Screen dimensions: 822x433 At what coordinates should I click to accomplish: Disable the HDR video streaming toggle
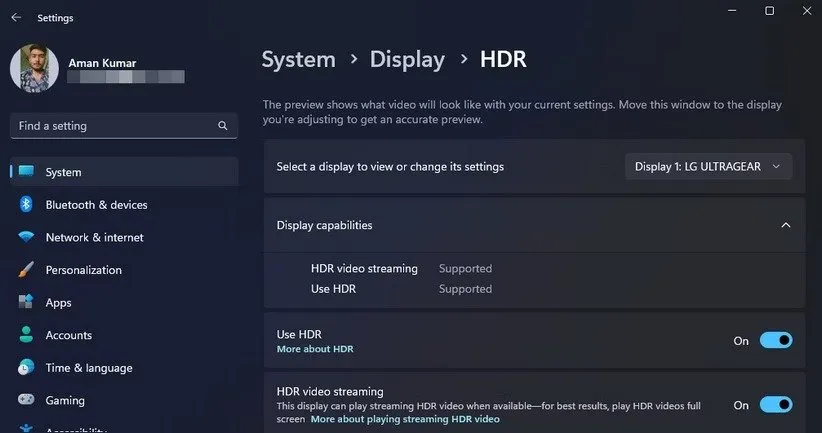(776, 405)
